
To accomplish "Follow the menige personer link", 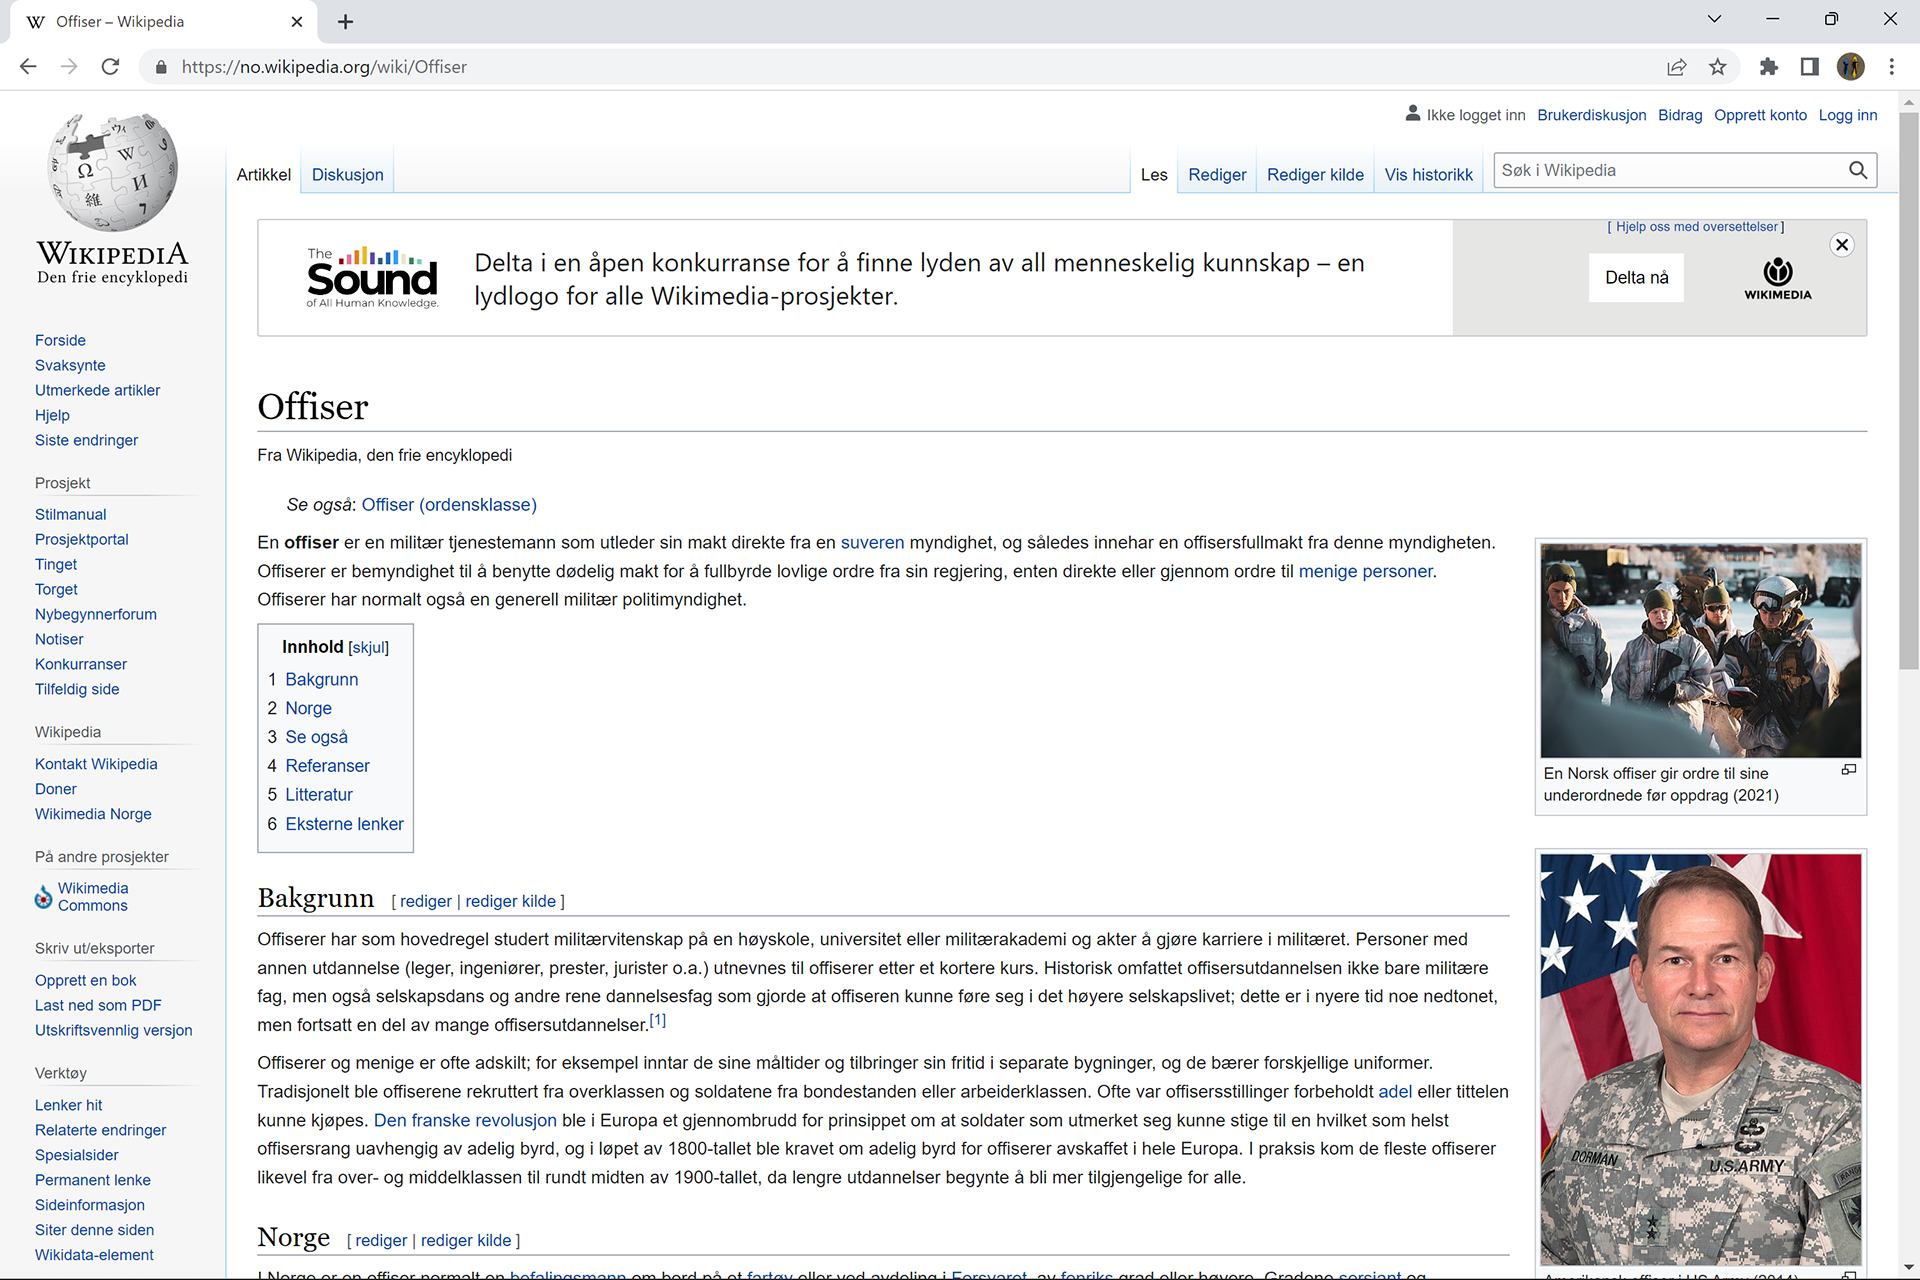I will point(1365,572).
